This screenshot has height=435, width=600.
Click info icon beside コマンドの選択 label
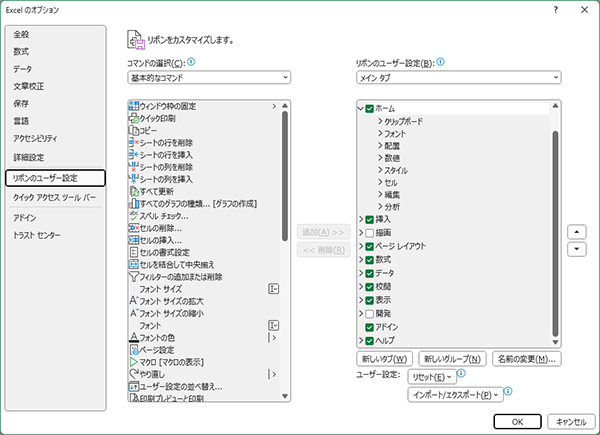point(191,62)
